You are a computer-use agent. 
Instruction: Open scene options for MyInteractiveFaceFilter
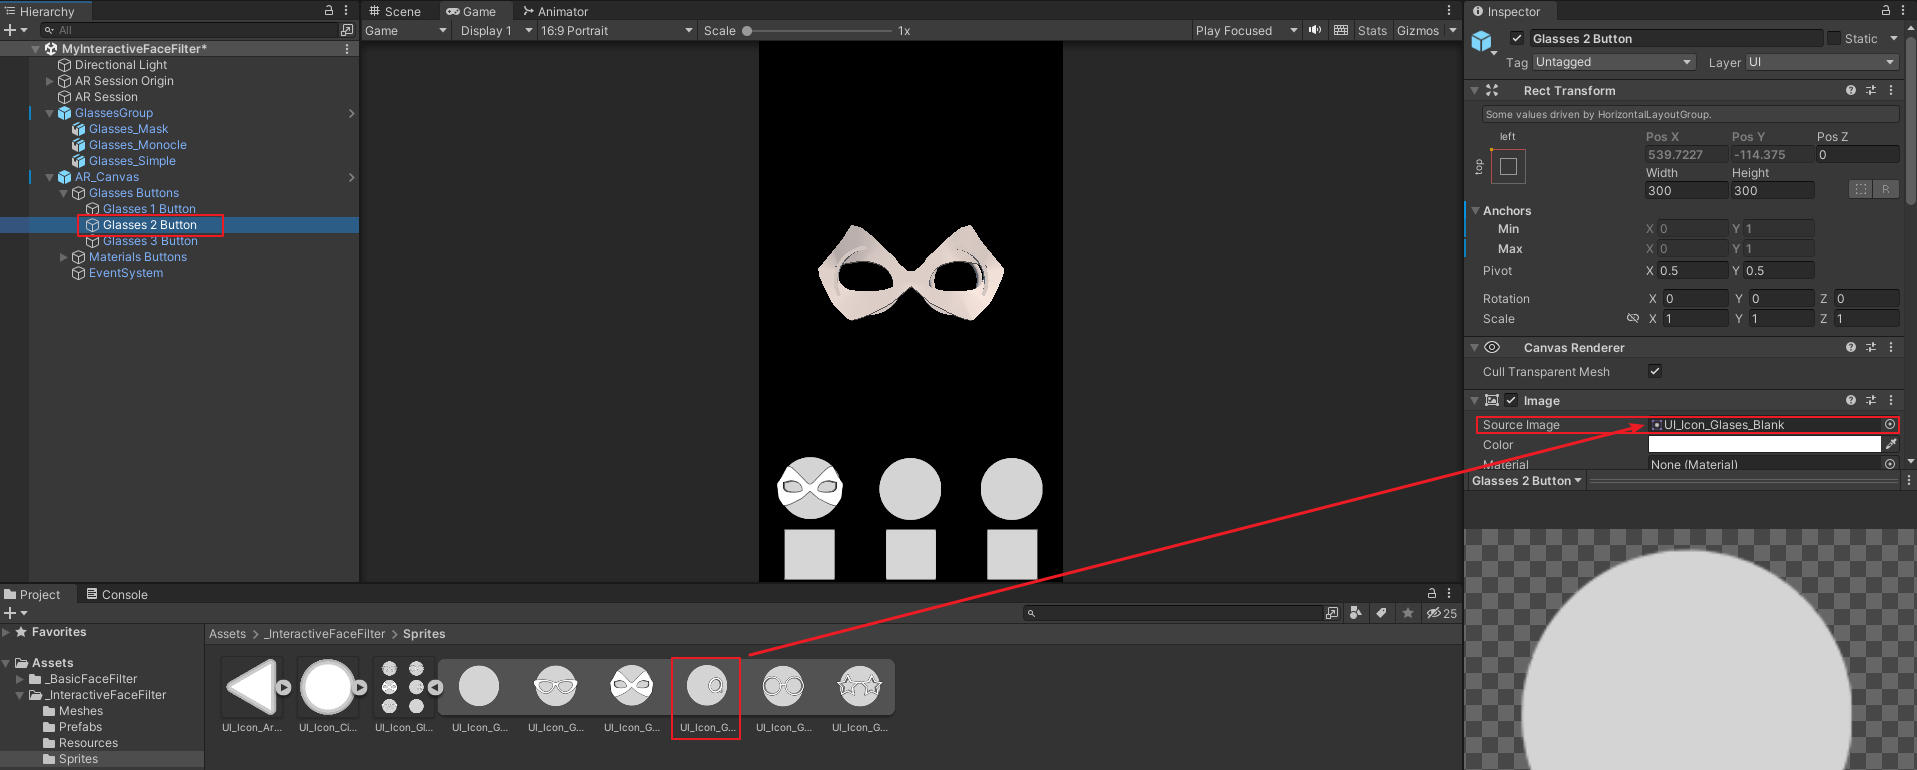click(x=347, y=48)
